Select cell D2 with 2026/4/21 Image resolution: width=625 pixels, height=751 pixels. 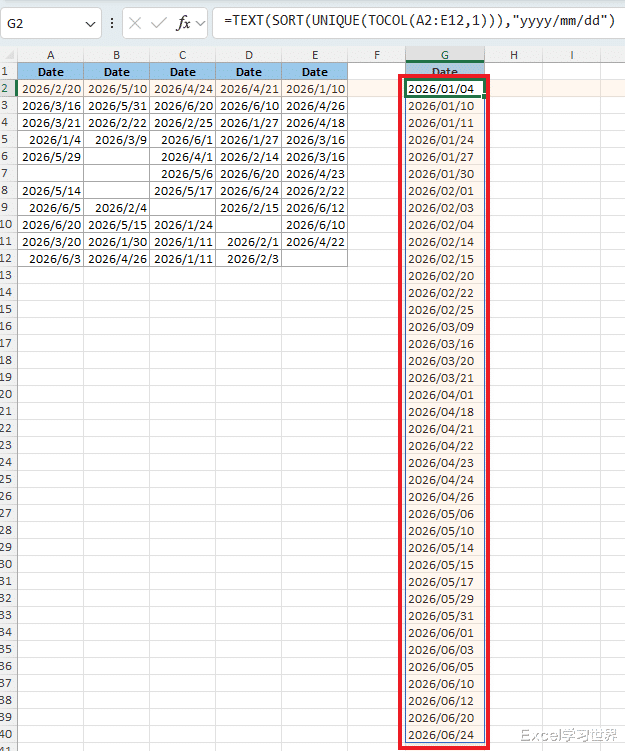(x=249, y=89)
